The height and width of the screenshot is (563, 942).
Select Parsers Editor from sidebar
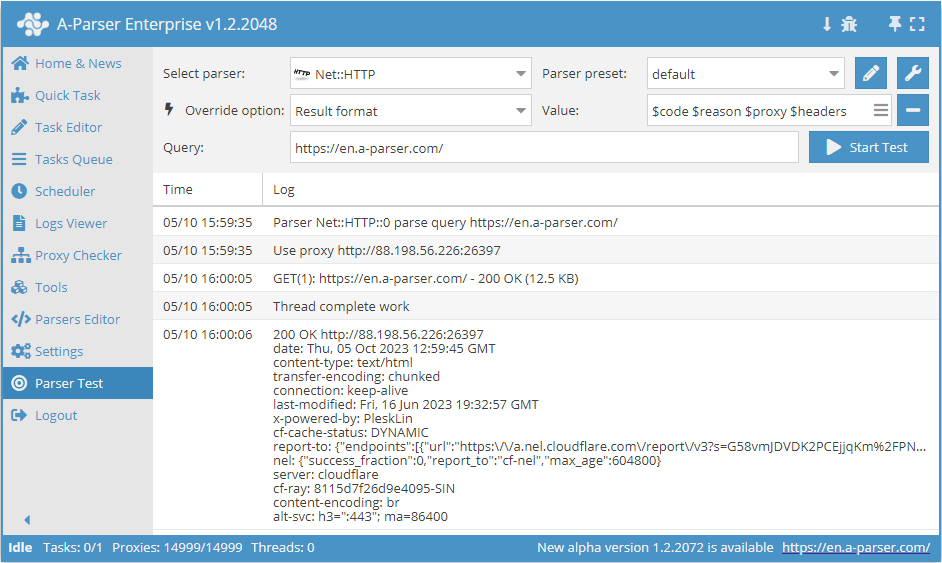(77, 319)
